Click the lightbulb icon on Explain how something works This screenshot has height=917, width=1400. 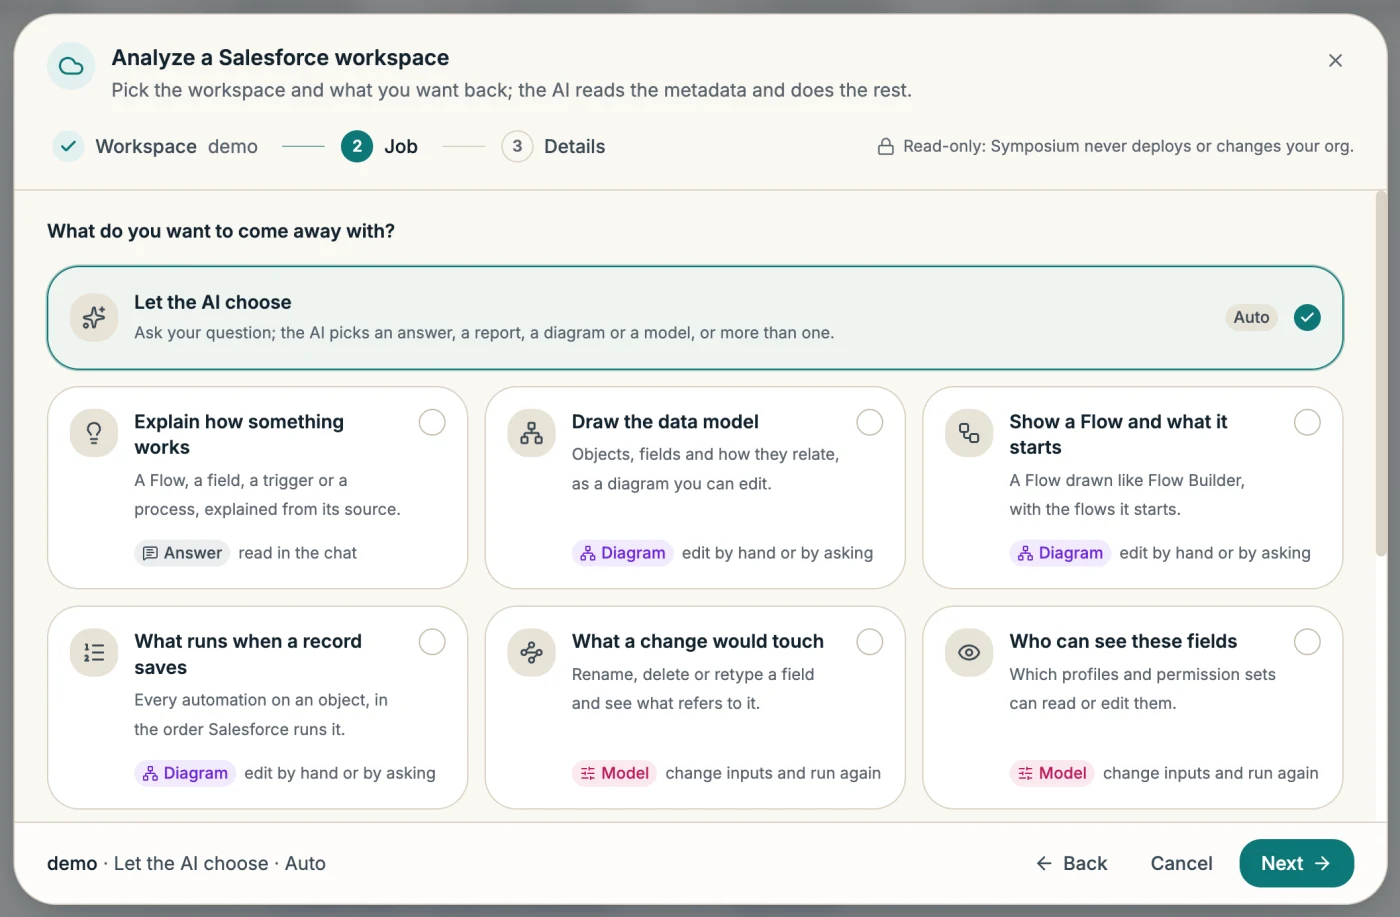[x=94, y=433]
